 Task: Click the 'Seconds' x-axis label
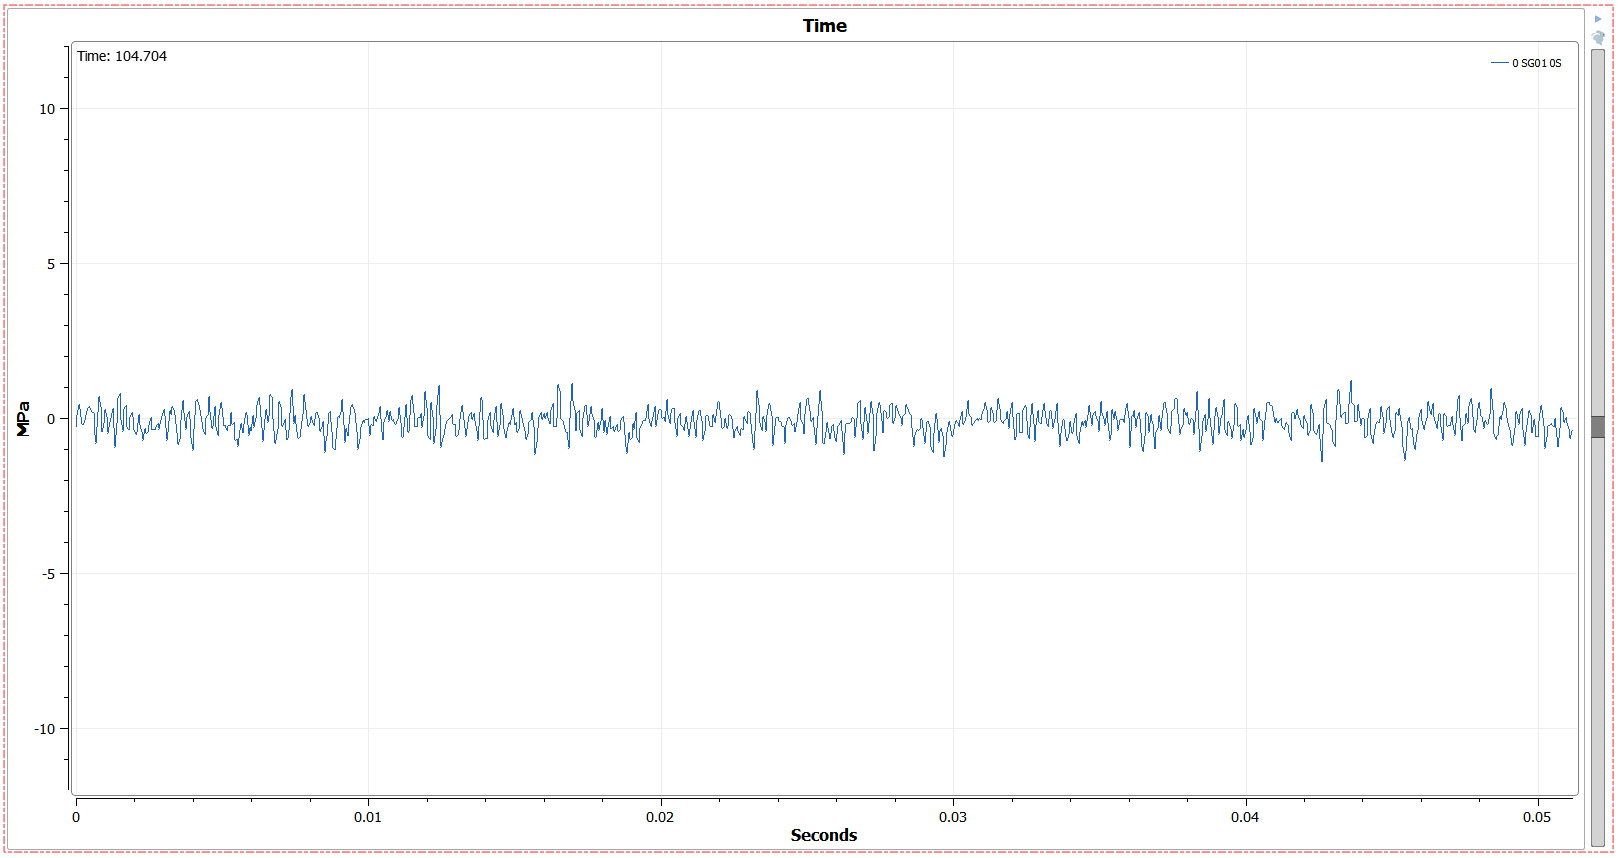point(823,835)
